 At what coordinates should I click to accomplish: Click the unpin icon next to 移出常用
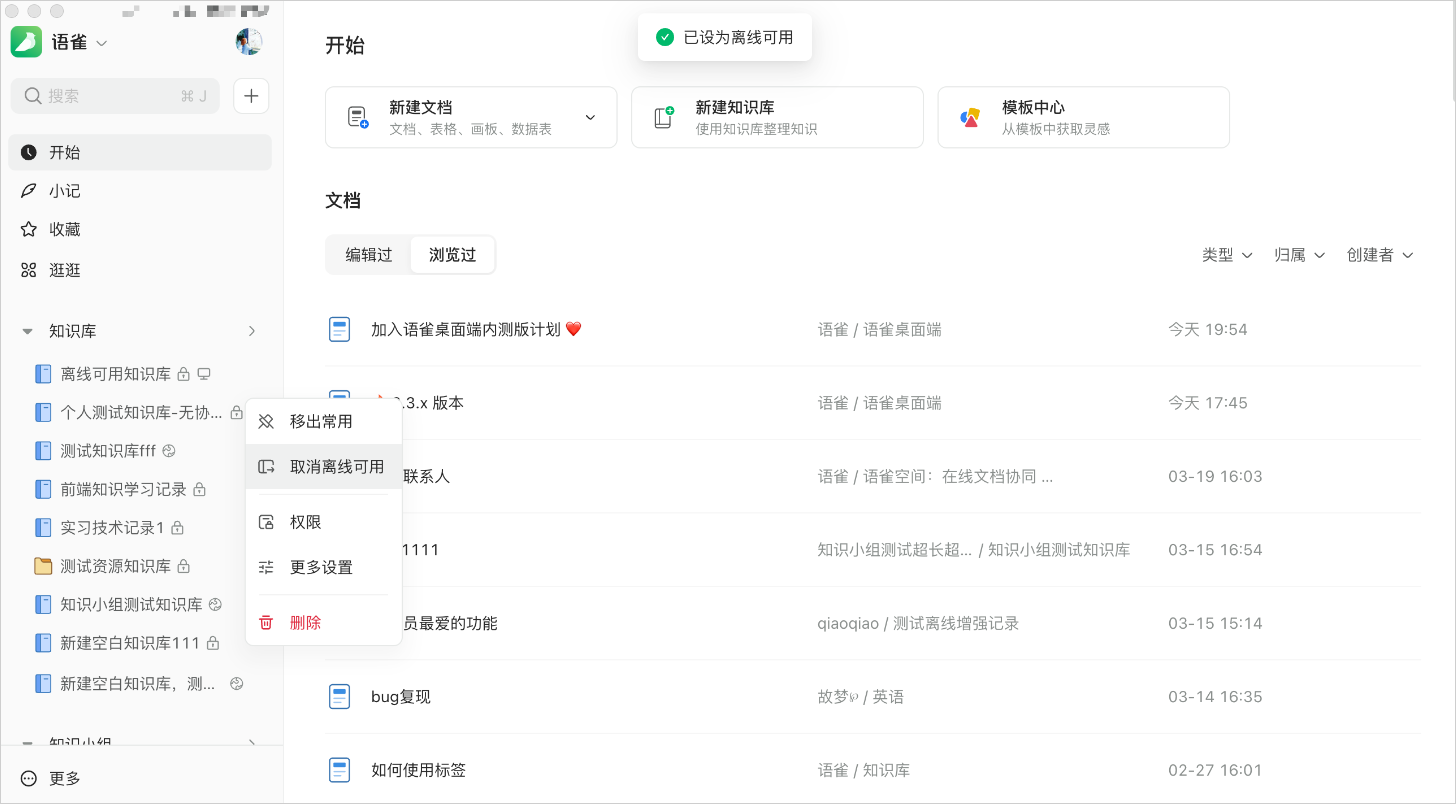tap(266, 421)
